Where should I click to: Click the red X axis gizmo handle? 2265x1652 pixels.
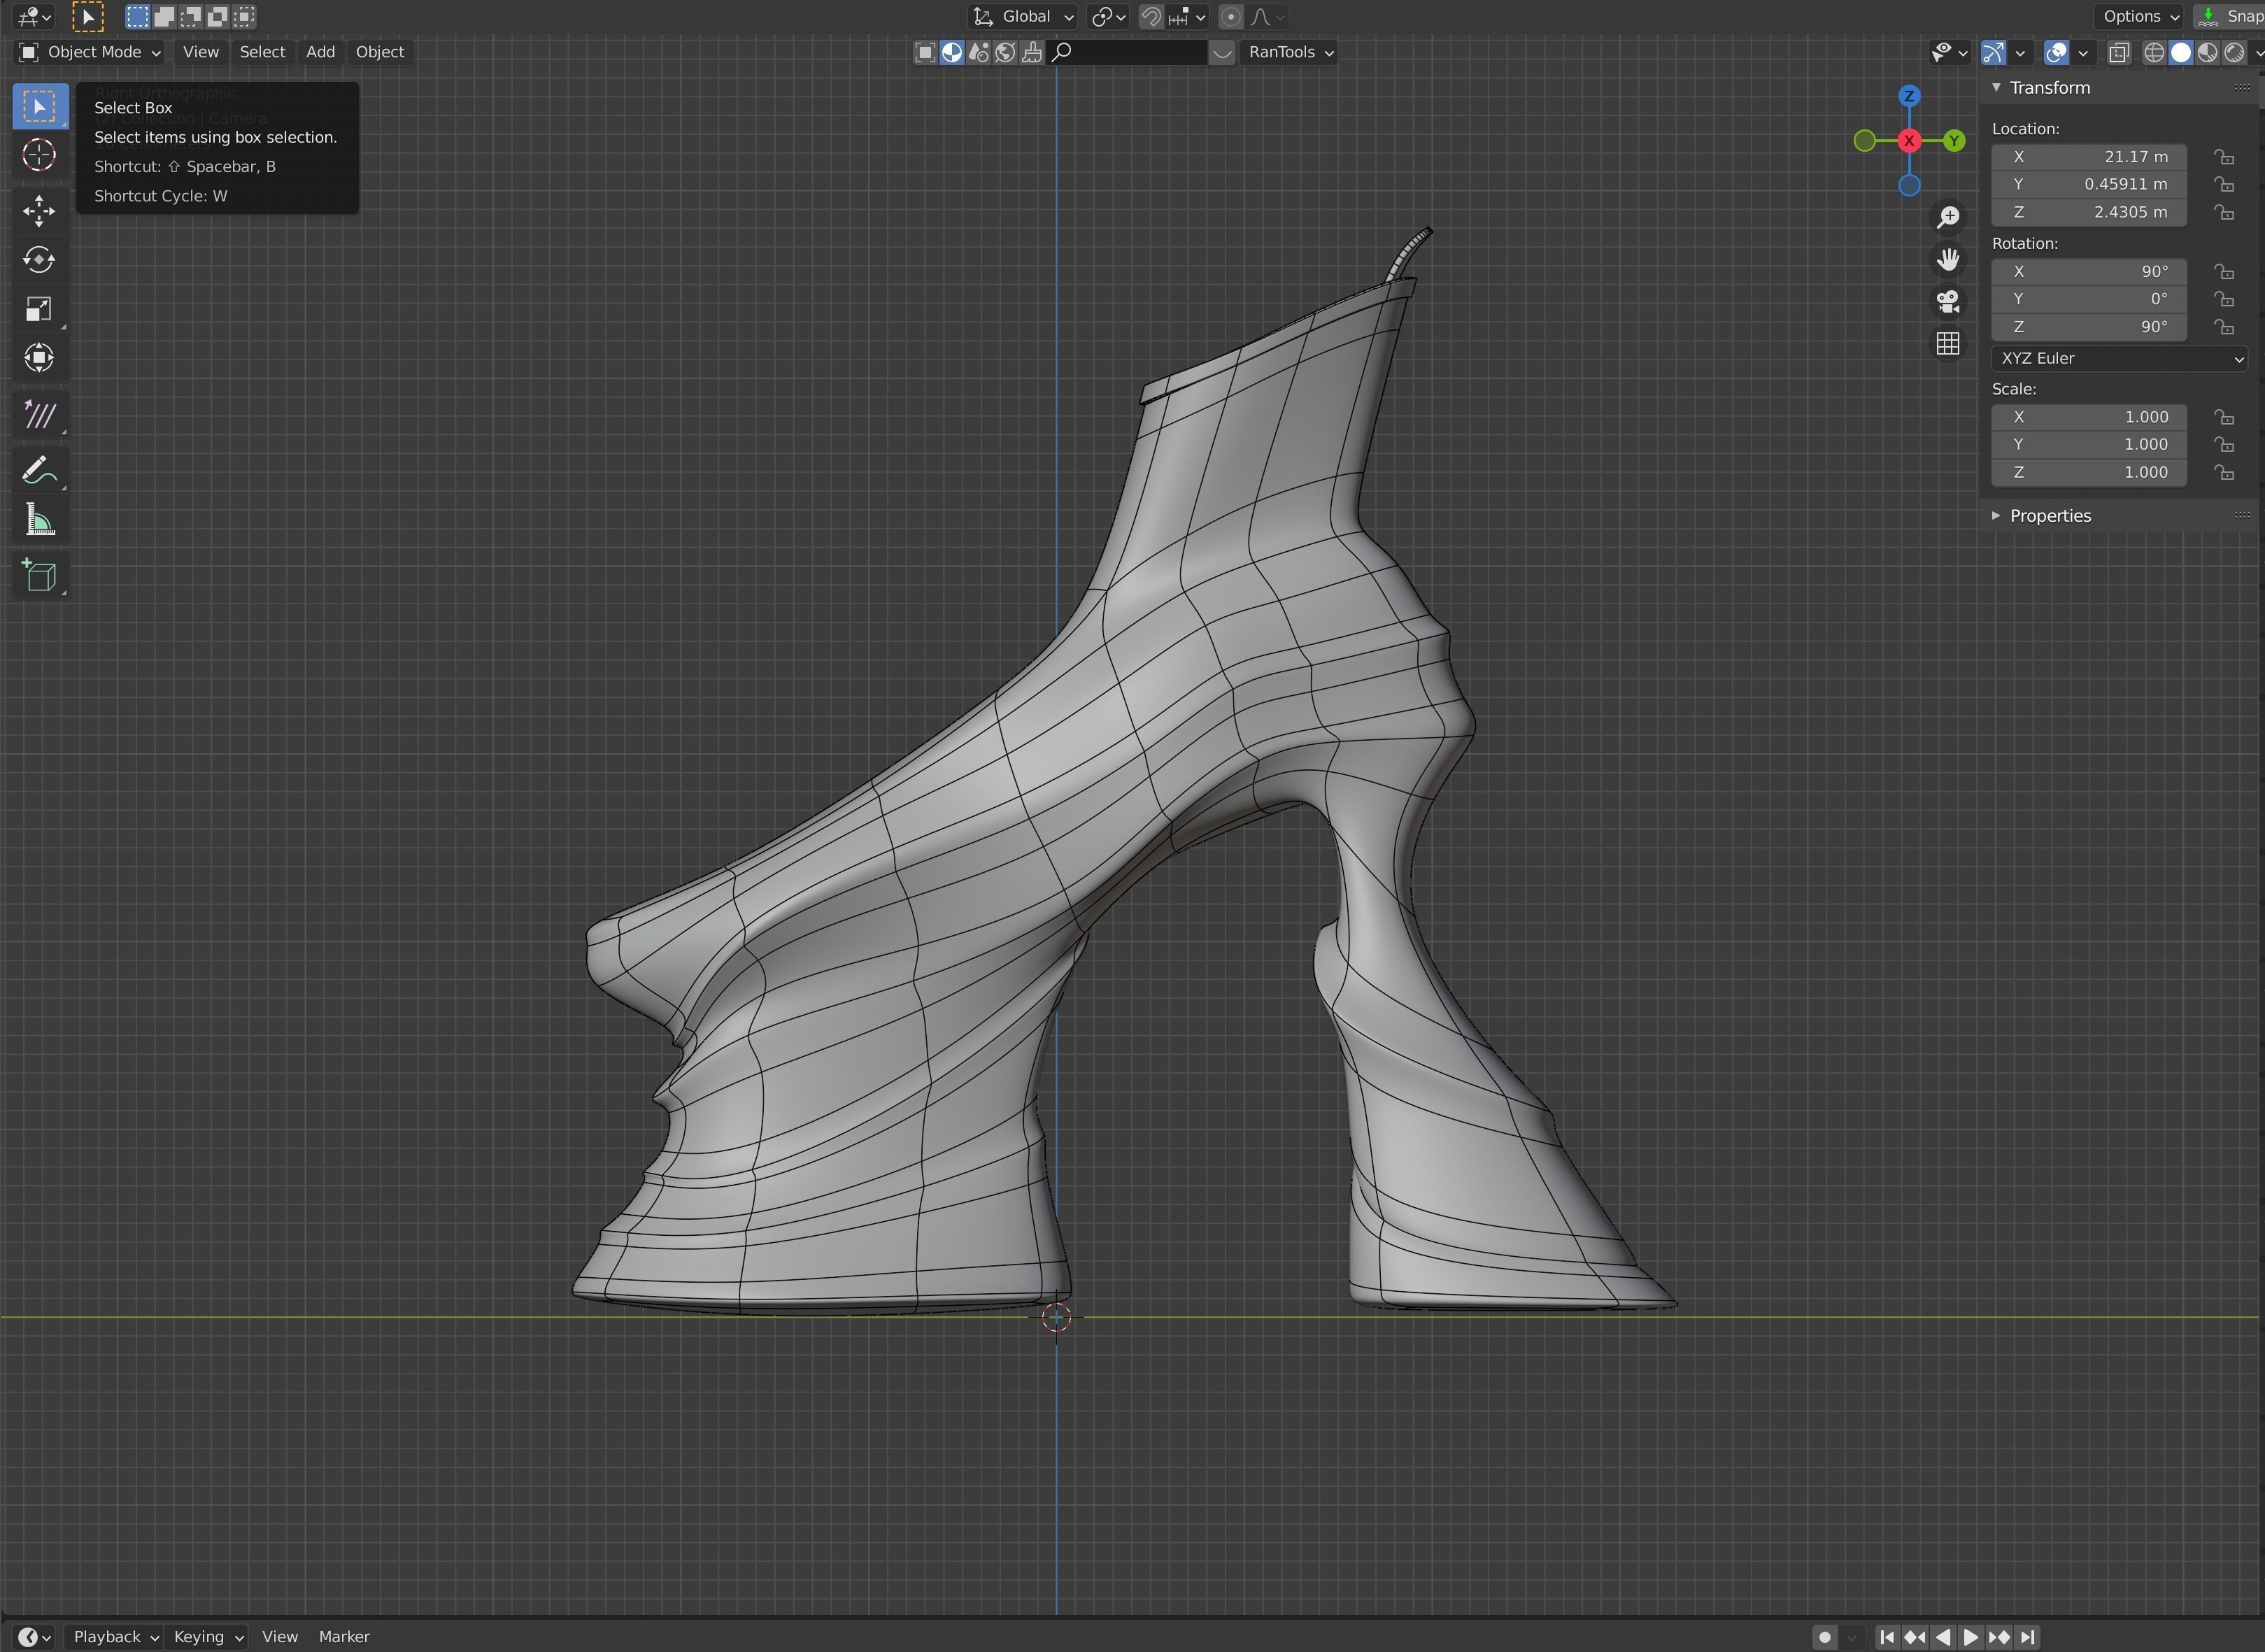pyautogui.click(x=1909, y=141)
